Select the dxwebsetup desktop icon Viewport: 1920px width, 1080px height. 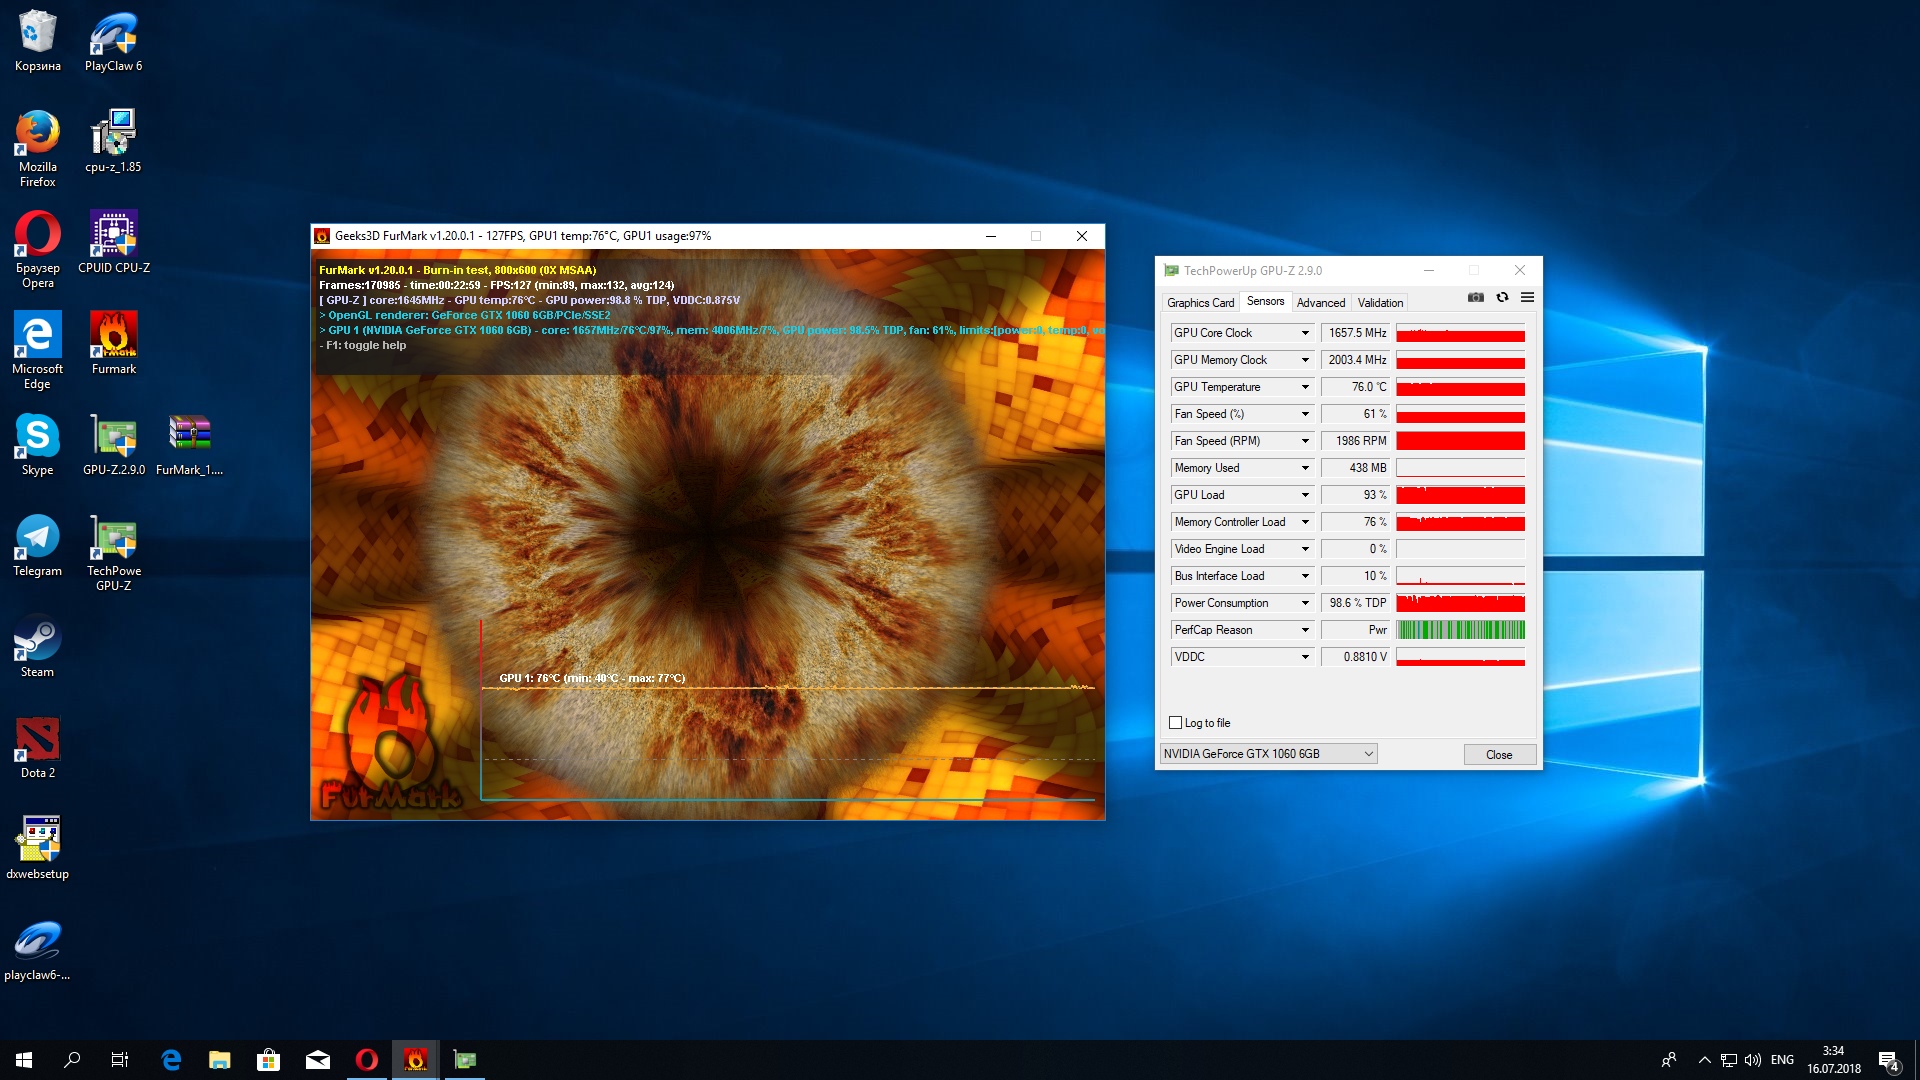pos(37,848)
